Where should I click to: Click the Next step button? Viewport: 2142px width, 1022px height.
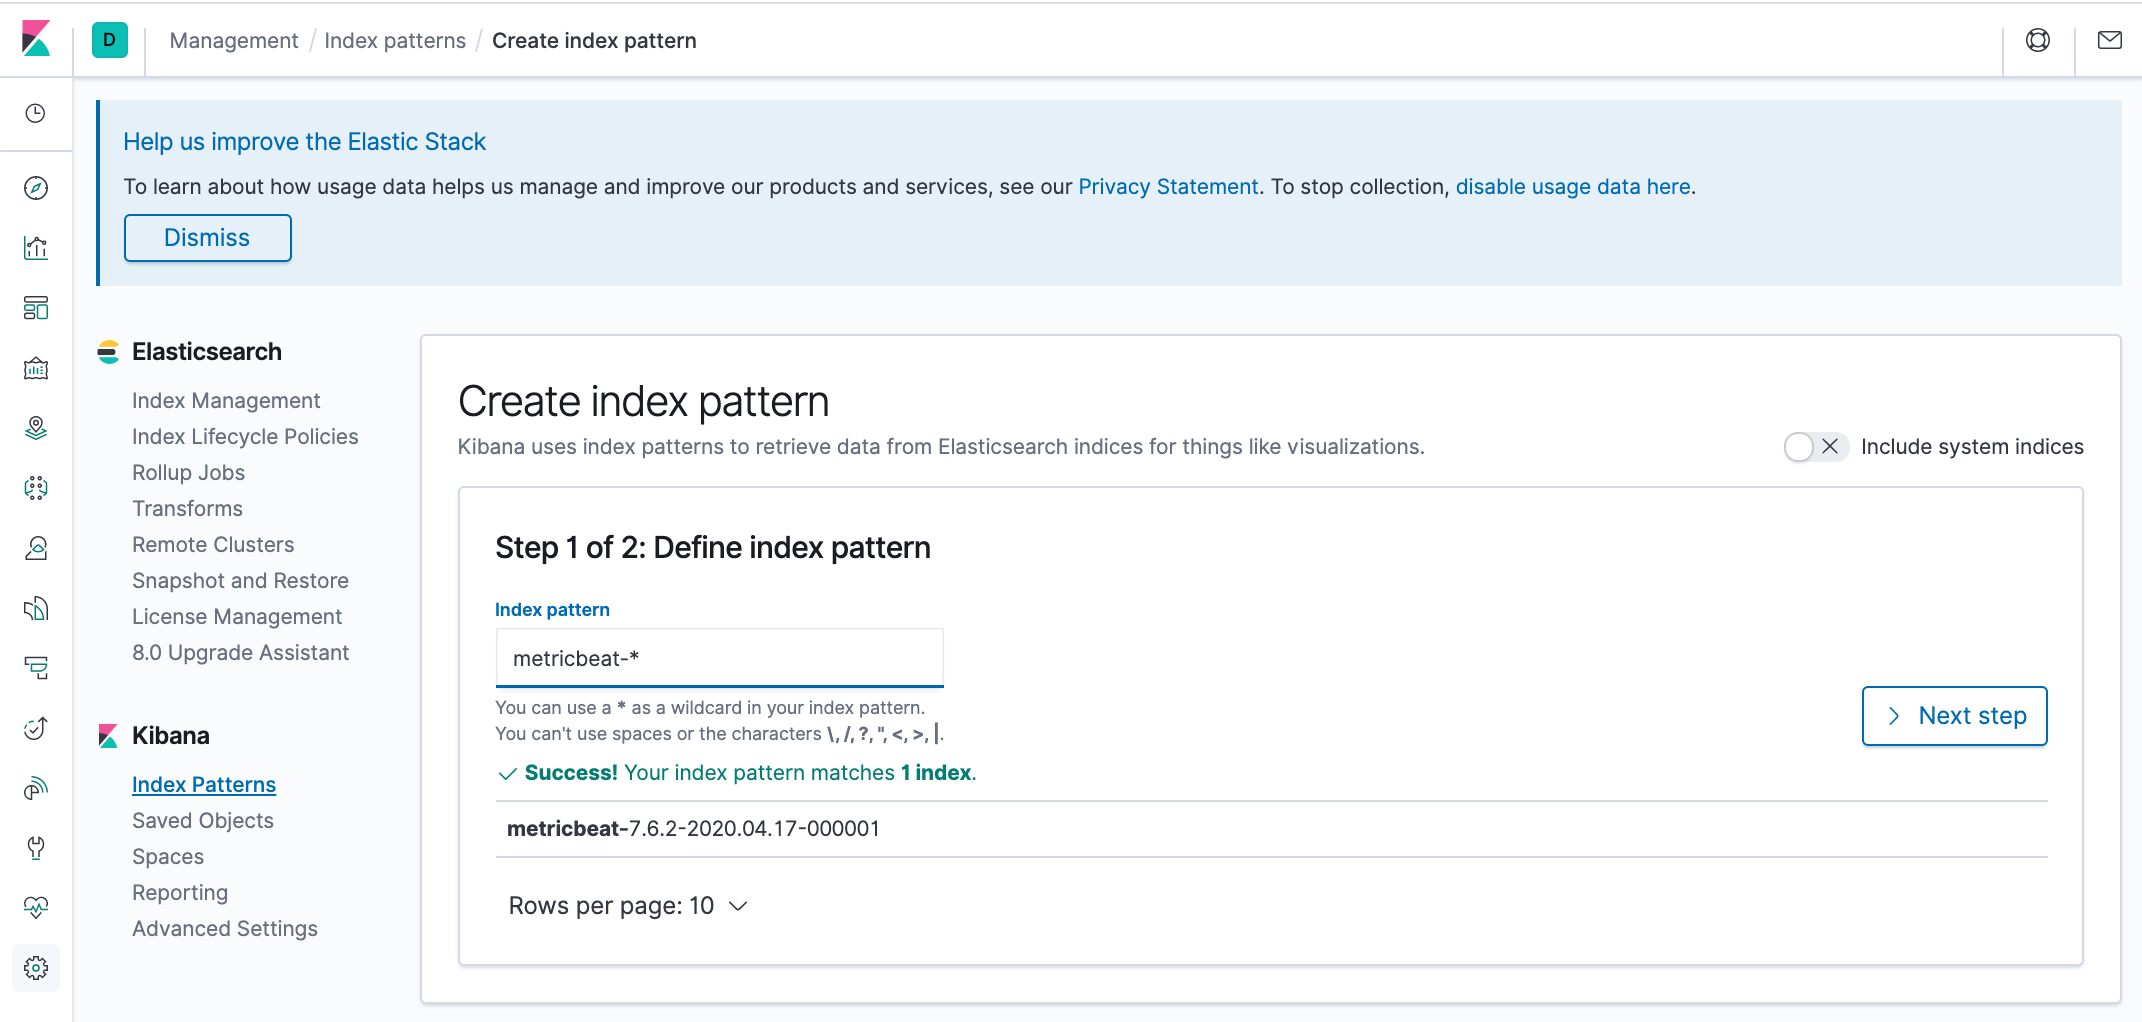(1954, 716)
